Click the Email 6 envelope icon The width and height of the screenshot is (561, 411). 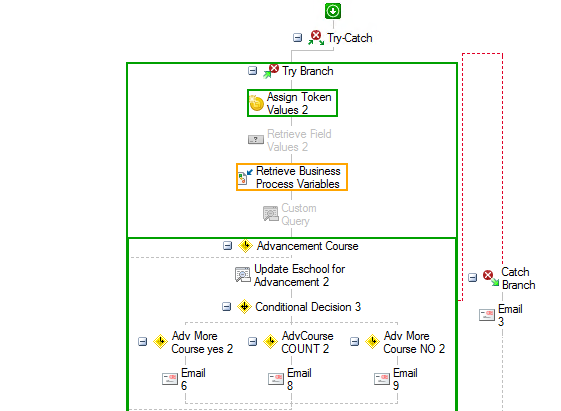[170, 379]
